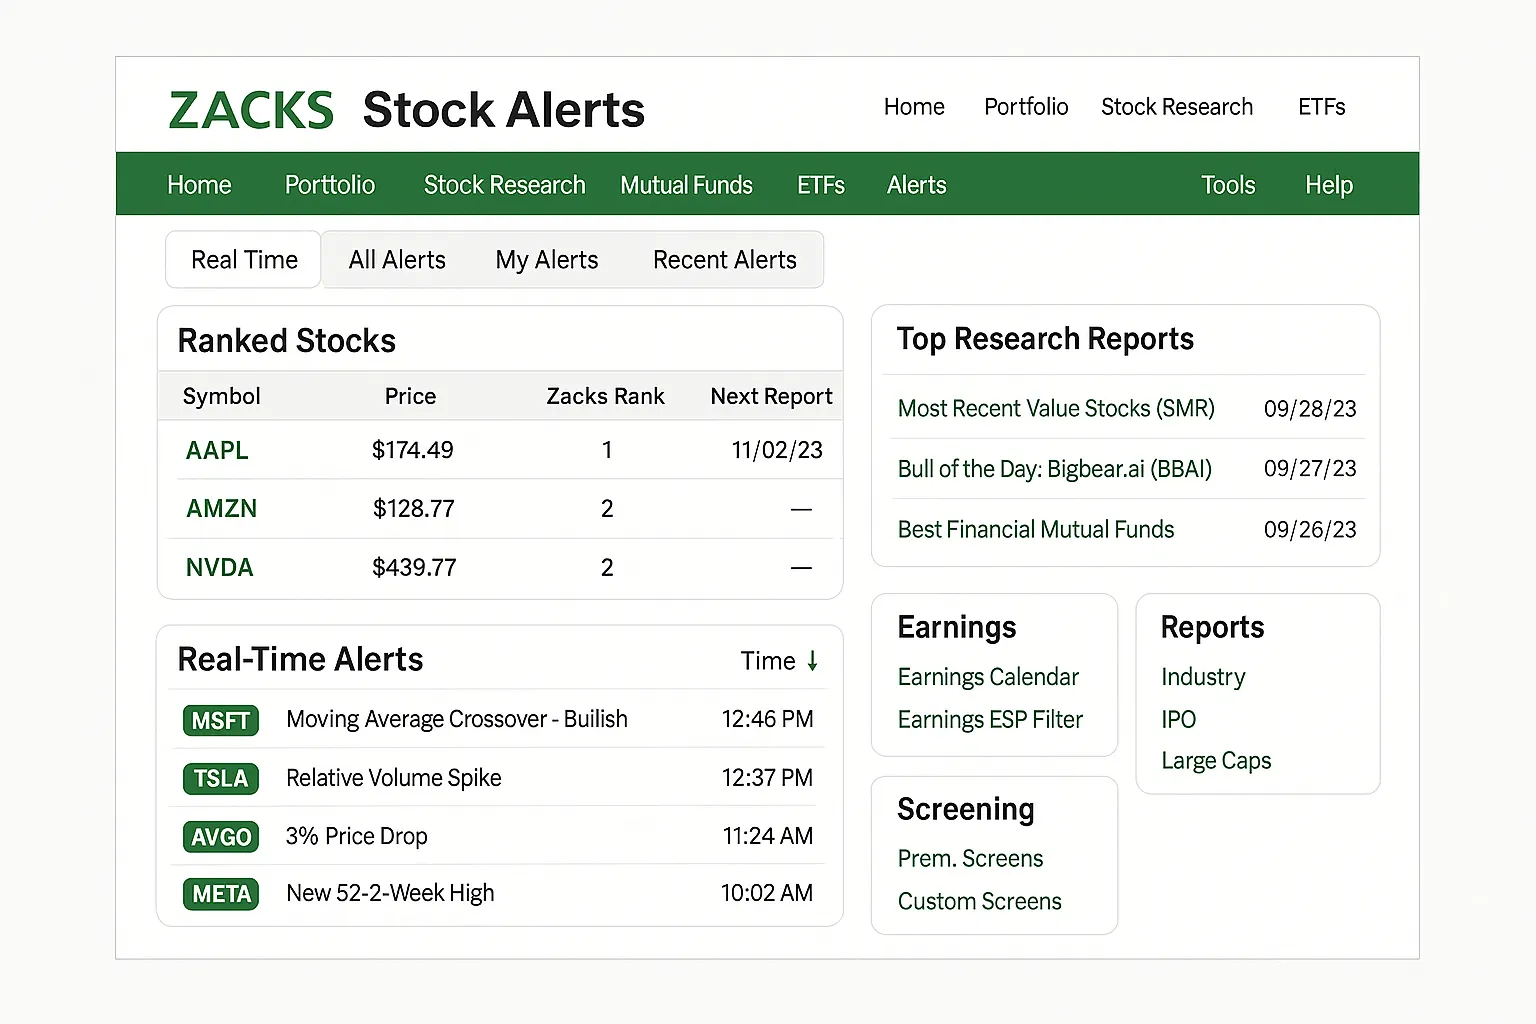Click alert time 12:37 PM
Viewport: 1536px width, 1024px height.
click(768, 778)
